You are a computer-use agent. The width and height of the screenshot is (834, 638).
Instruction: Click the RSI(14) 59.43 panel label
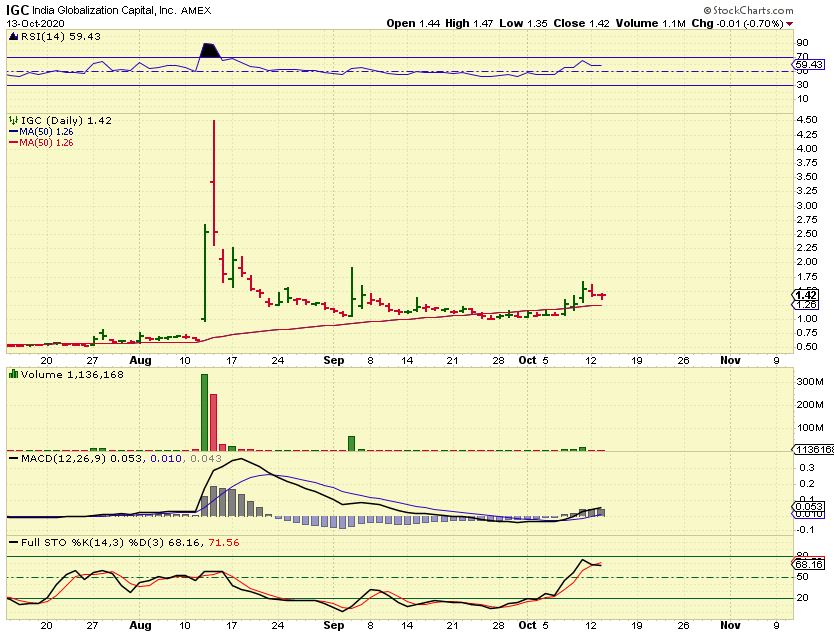[61, 36]
